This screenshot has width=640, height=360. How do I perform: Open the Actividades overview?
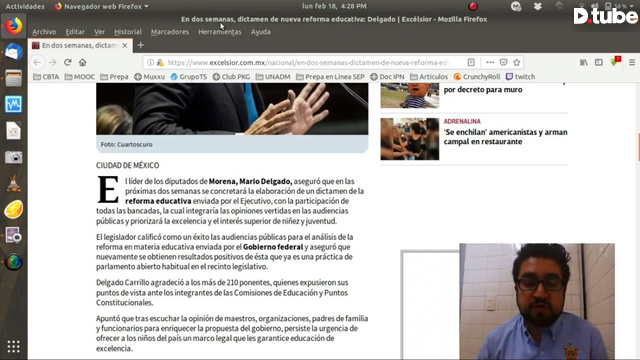[24, 7]
